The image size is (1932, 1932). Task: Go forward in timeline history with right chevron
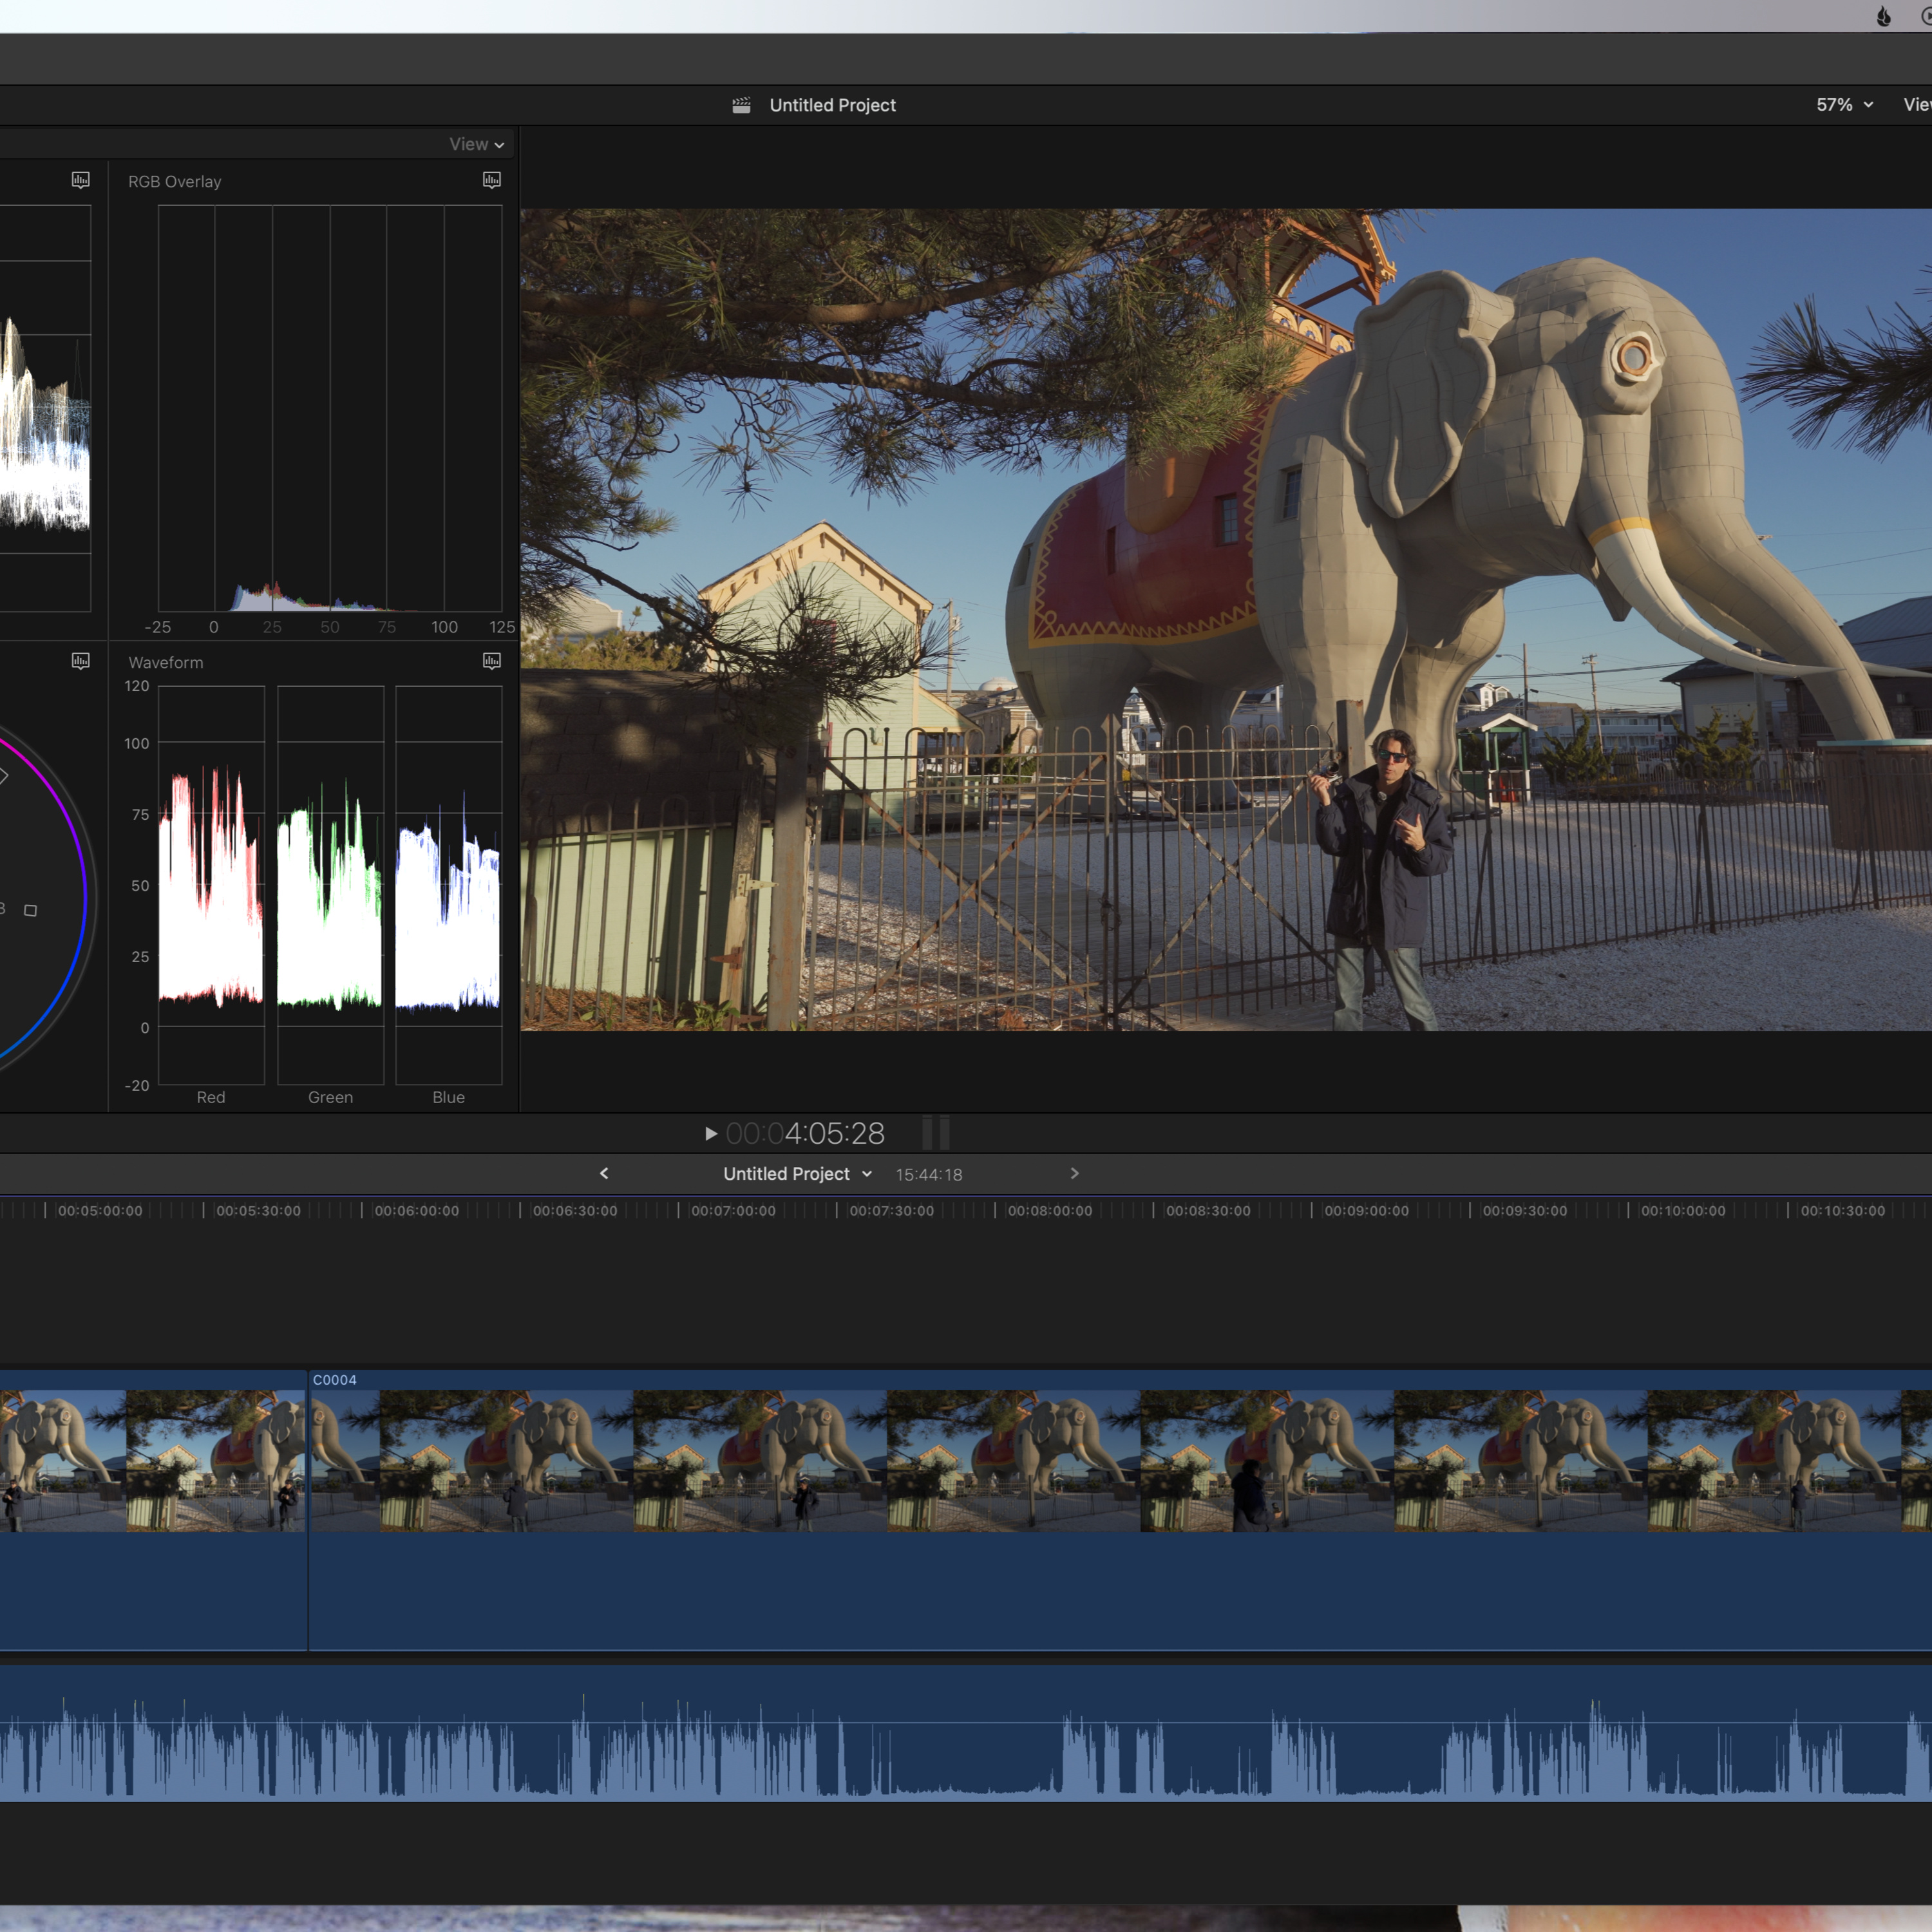(1075, 1173)
